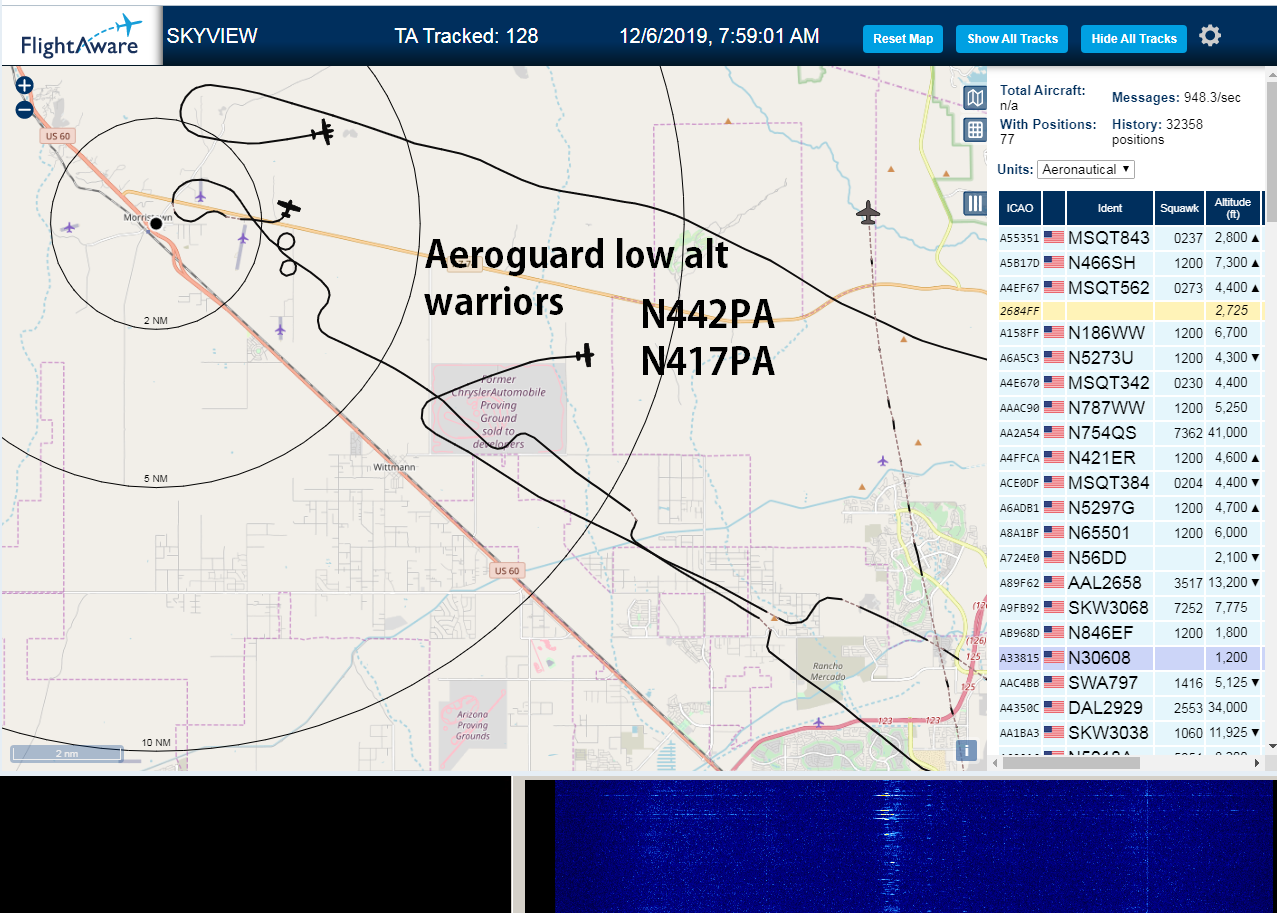Sort table by ICAO column
The height and width of the screenshot is (913, 1277).
[1020, 208]
